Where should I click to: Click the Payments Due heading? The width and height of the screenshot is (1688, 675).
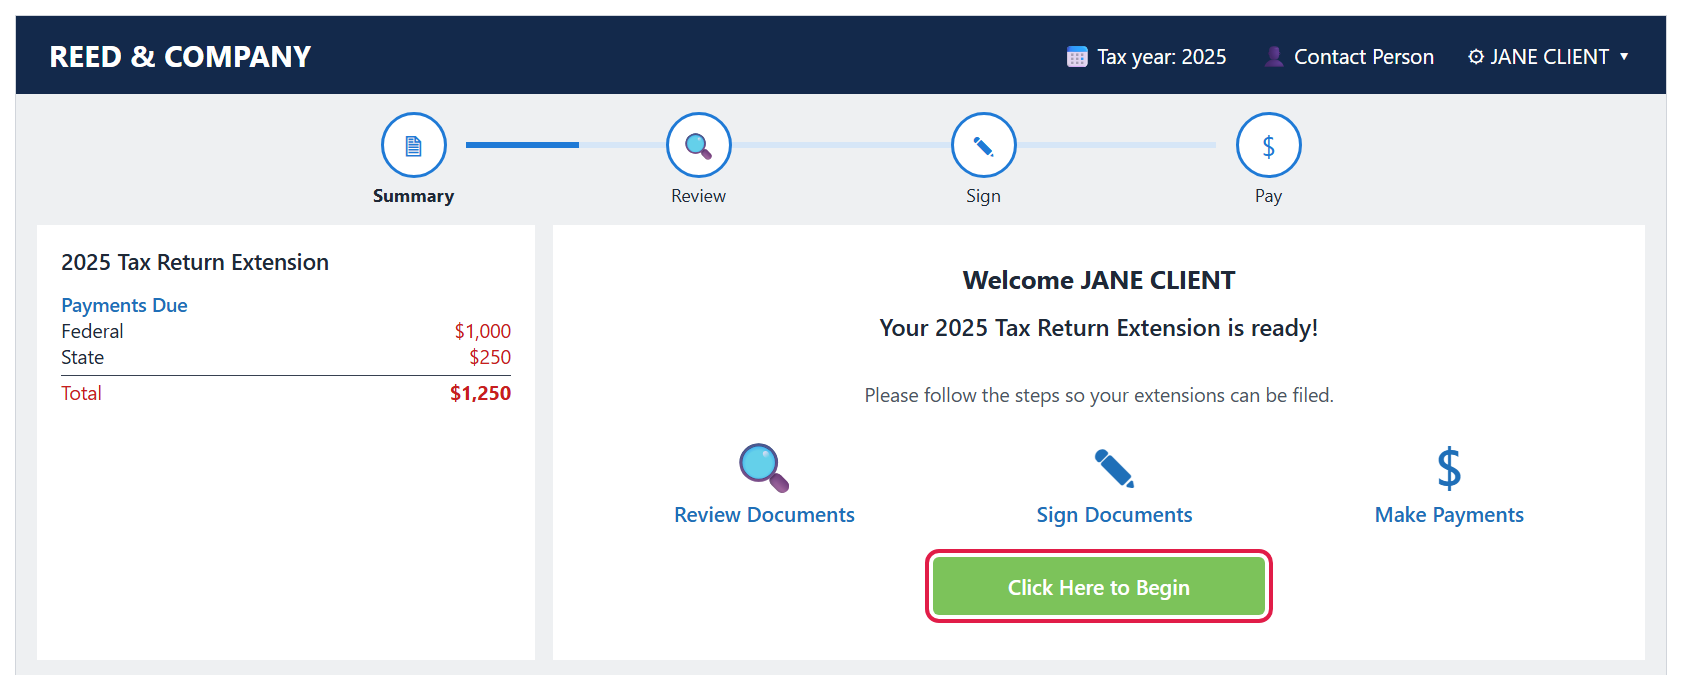coord(124,305)
